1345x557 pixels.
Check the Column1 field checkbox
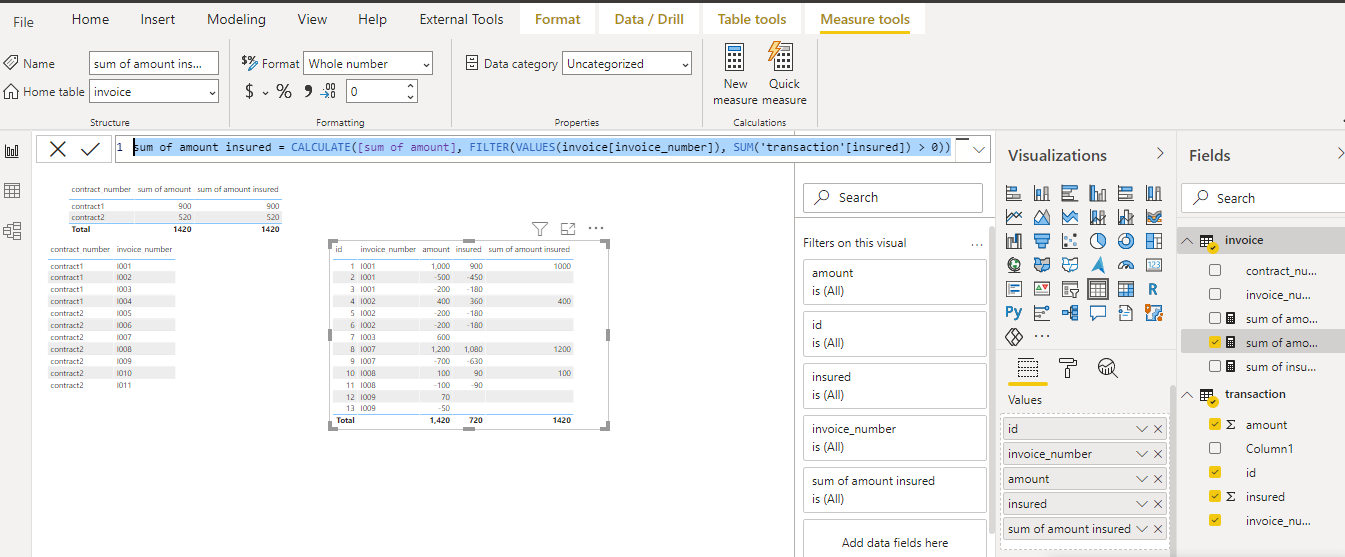pos(1215,448)
